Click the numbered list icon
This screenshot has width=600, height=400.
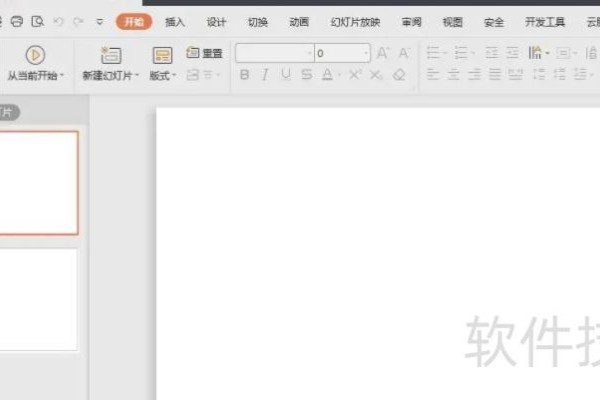click(x=461, y=53)
